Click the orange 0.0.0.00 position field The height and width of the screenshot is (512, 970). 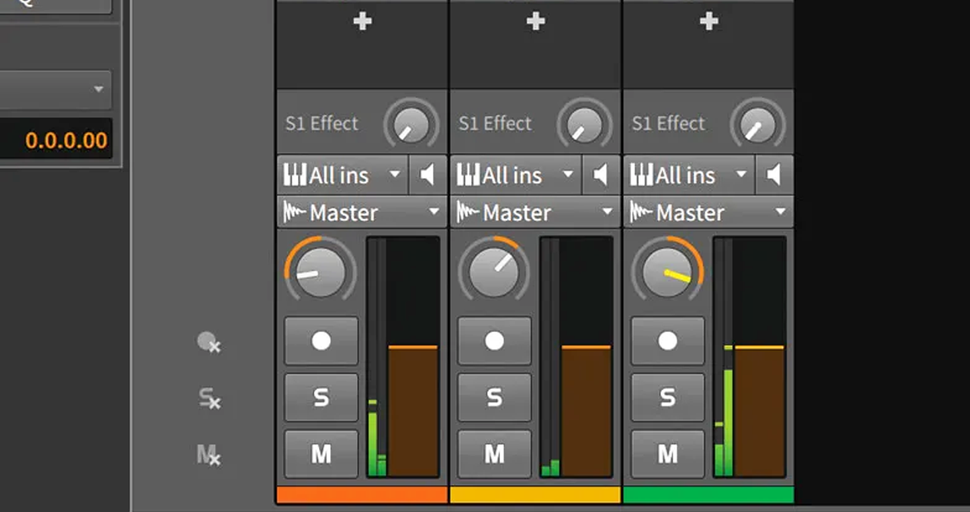(x=56, y=140)
